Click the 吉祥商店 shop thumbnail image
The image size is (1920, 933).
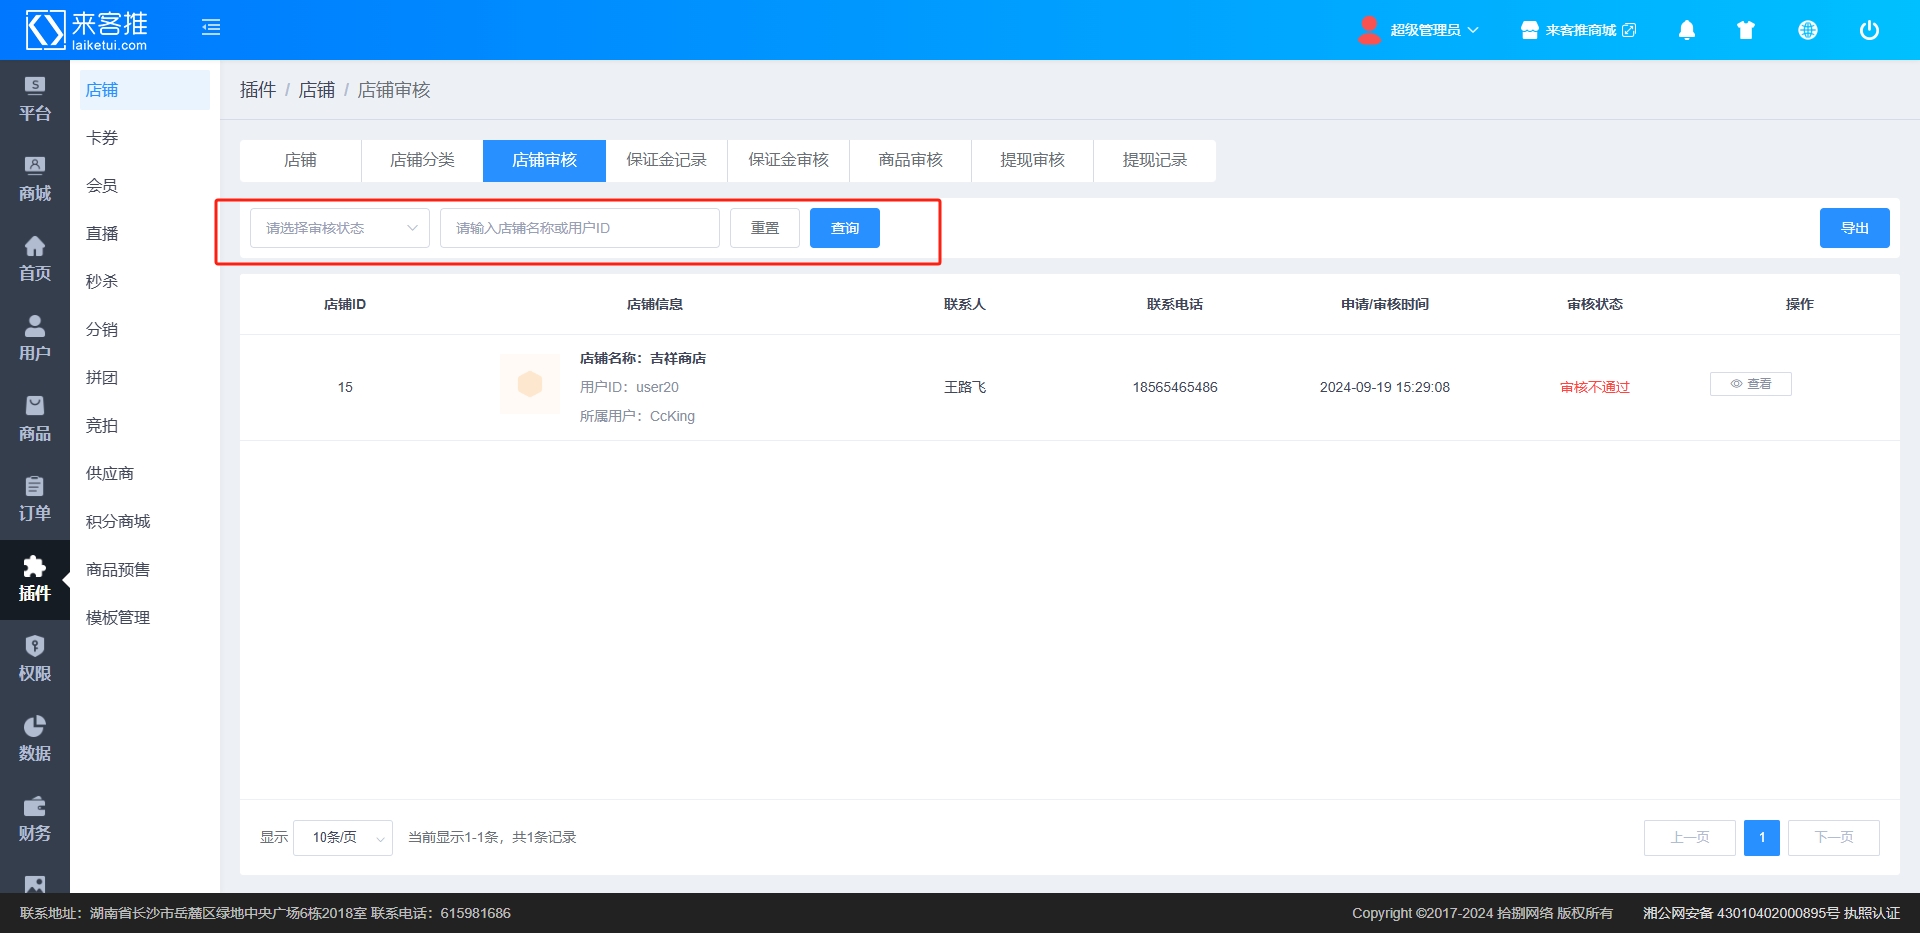click(530, 385)
